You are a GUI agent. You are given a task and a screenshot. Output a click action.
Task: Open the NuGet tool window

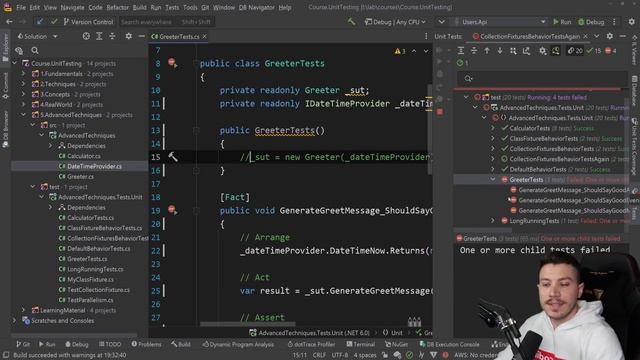[x=396, y=344]
